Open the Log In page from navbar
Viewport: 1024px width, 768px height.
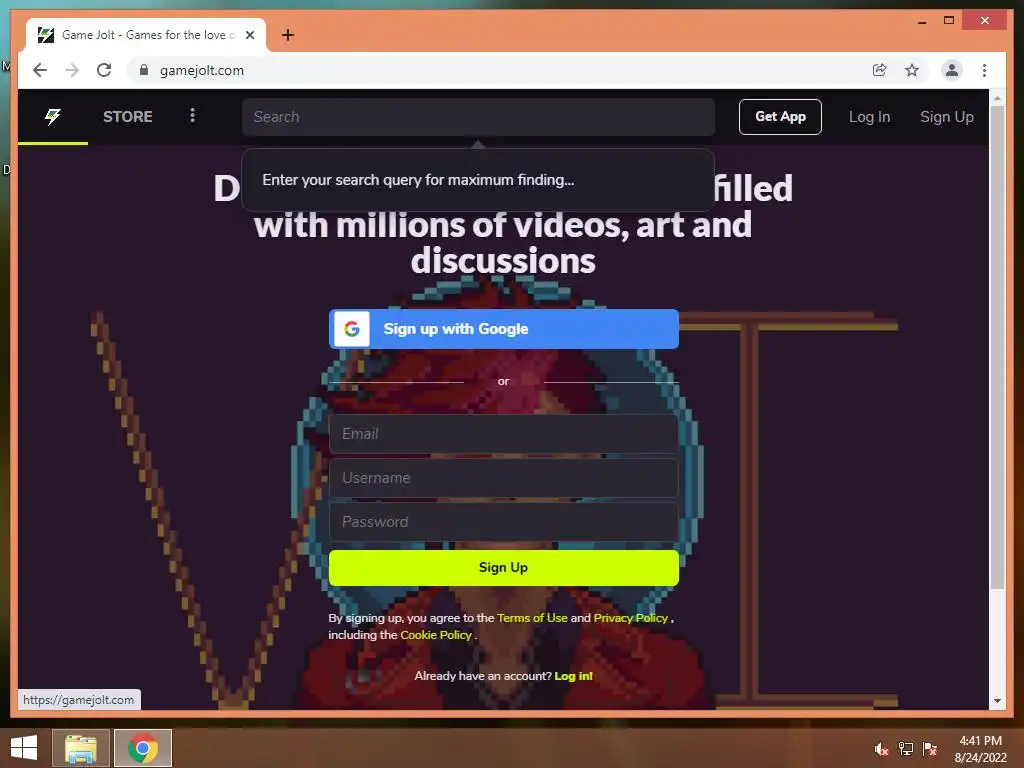click(869, 117)
